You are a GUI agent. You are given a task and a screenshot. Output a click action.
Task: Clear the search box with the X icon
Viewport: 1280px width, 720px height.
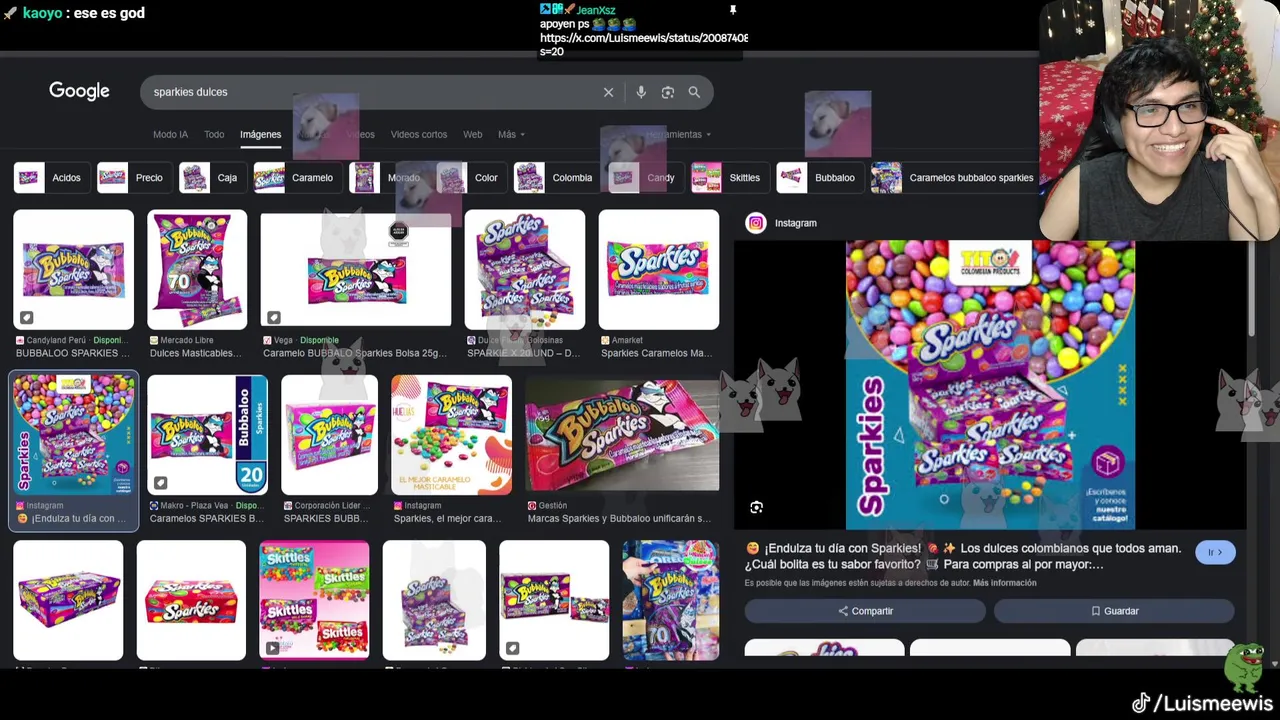(608, 92)
